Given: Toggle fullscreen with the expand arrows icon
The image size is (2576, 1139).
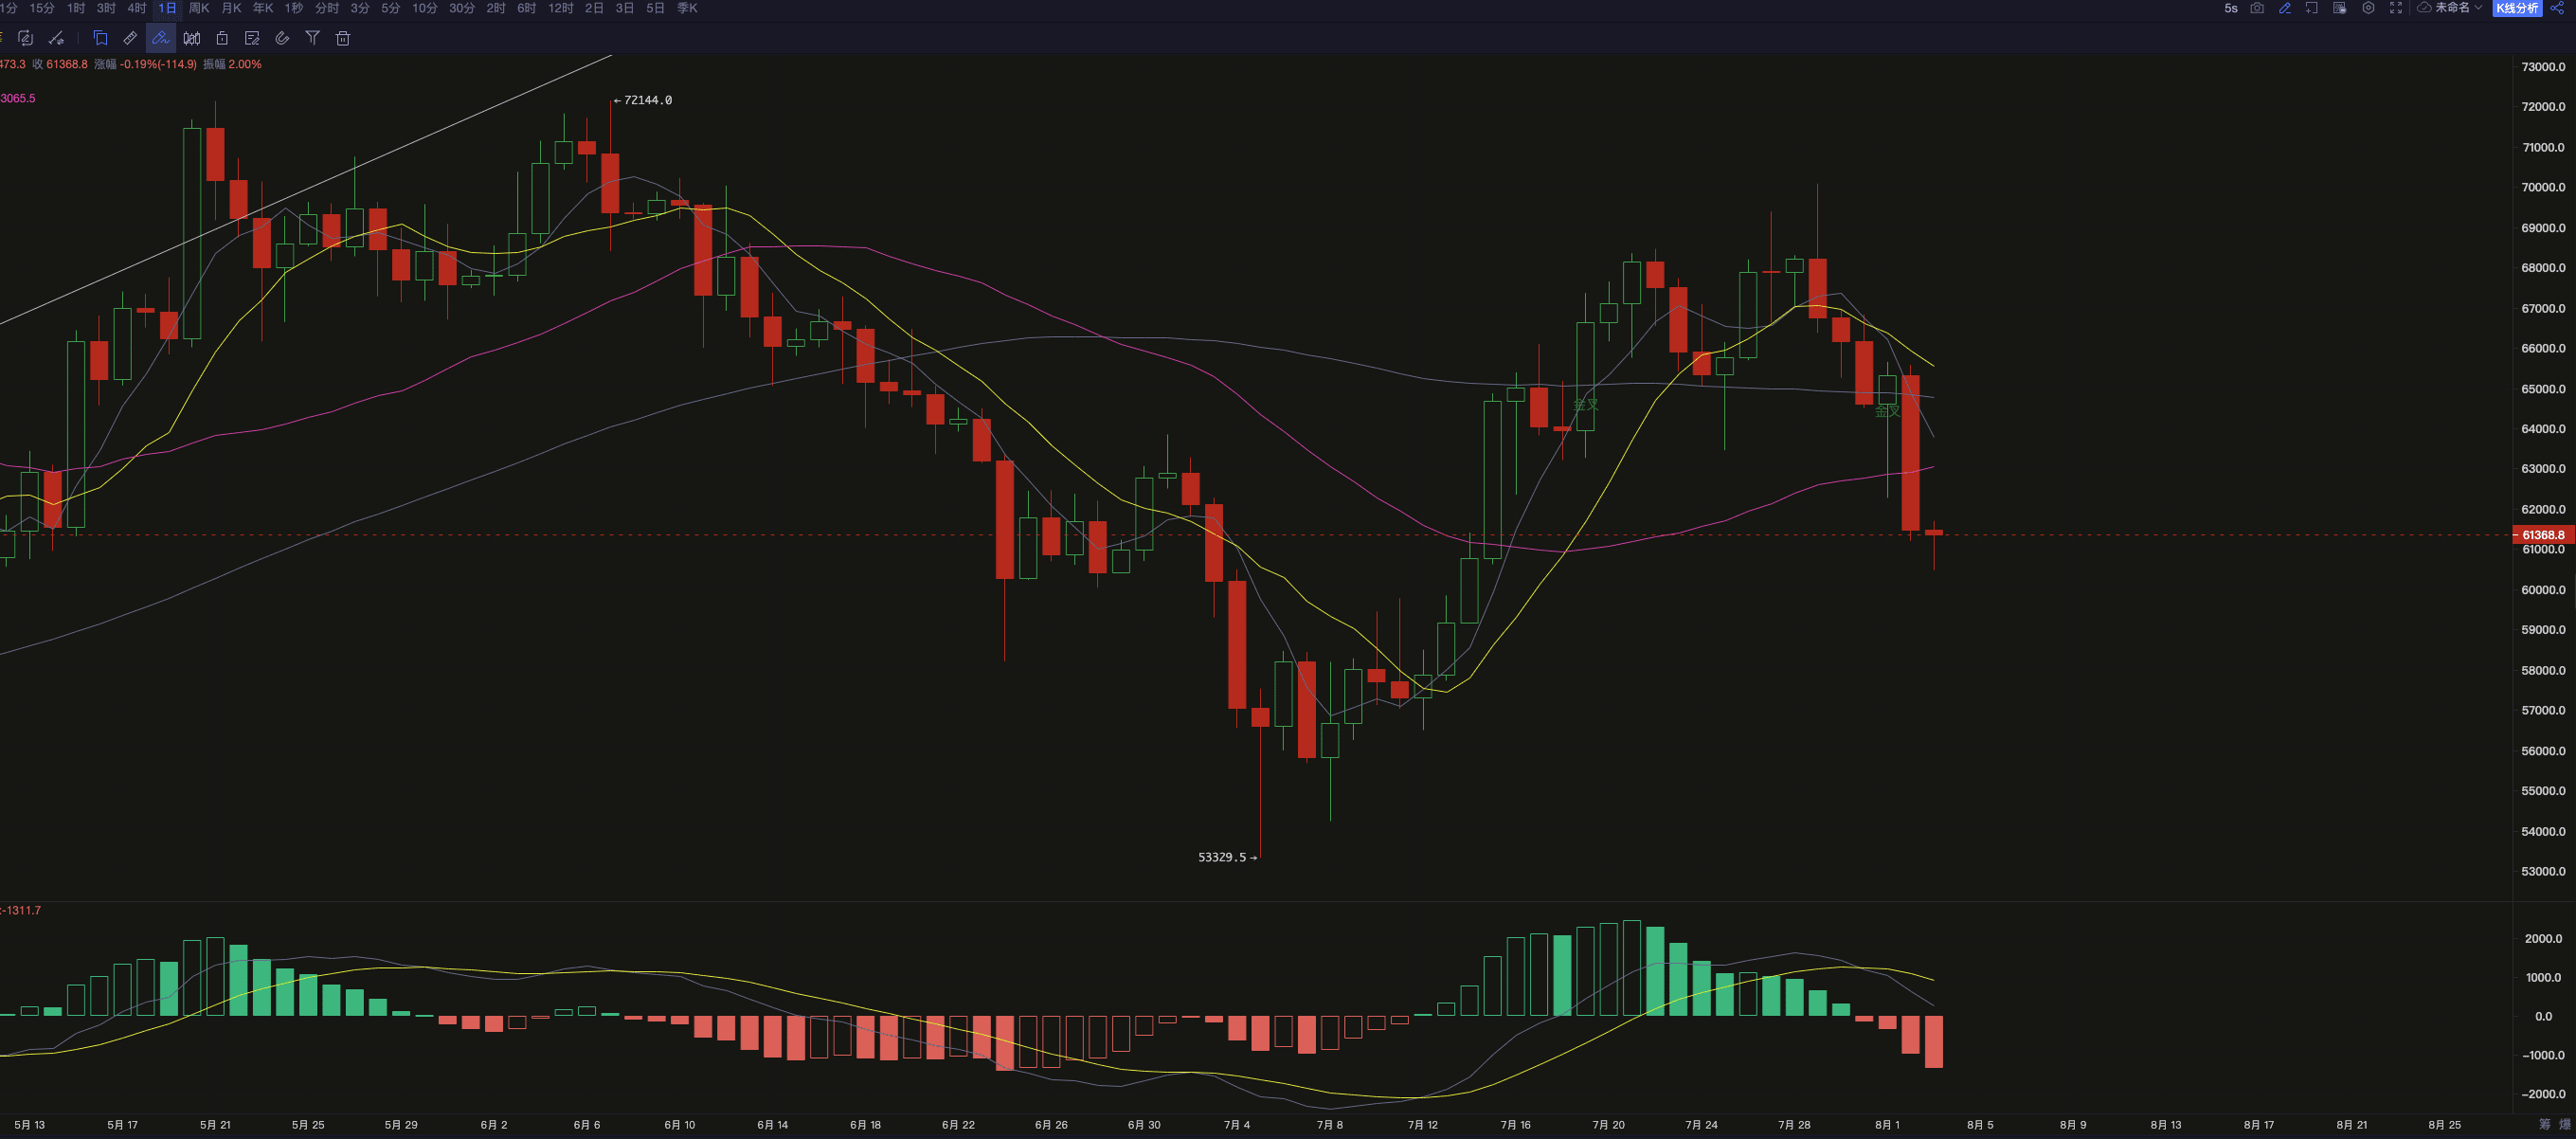Looking at the screenshot, I should (2396, 8).
